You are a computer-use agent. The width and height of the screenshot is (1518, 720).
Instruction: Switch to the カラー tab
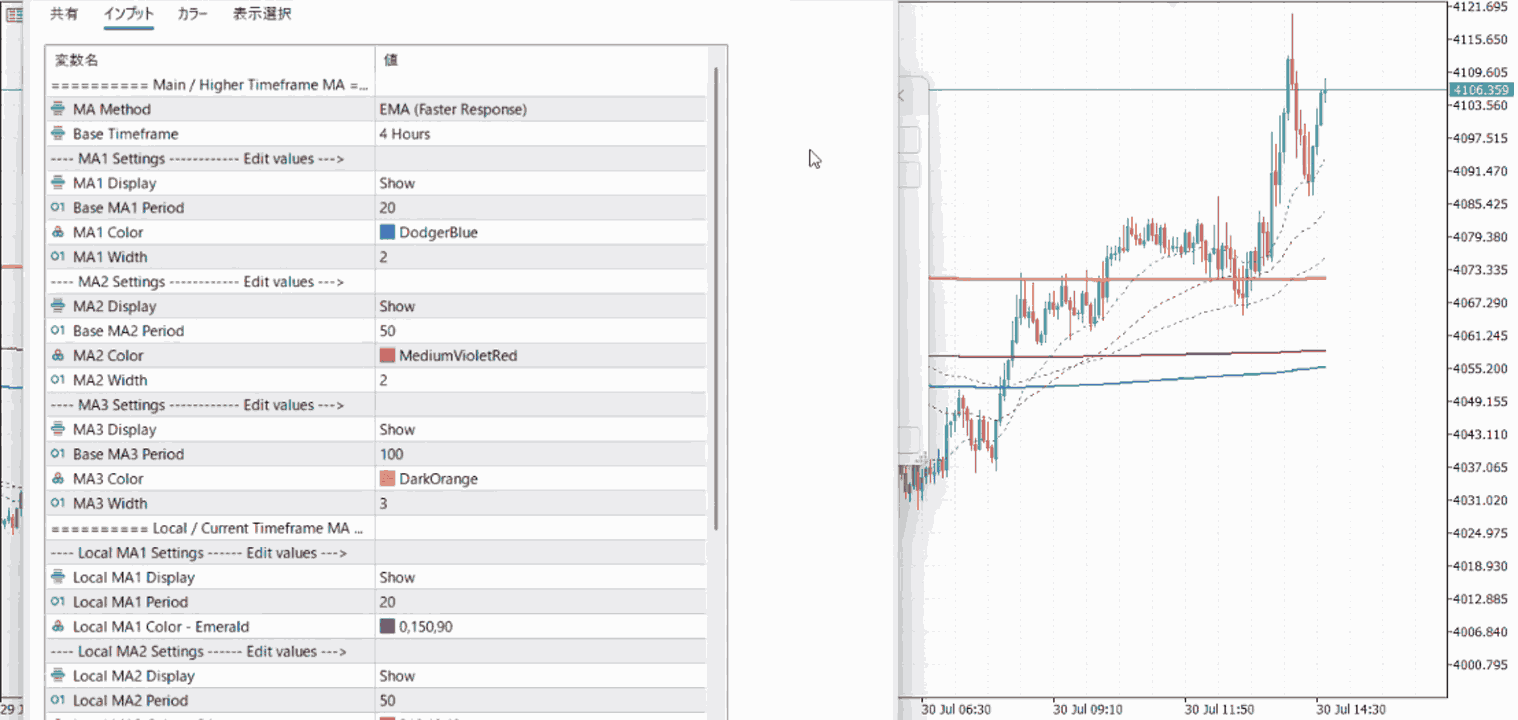coord(192,14)
